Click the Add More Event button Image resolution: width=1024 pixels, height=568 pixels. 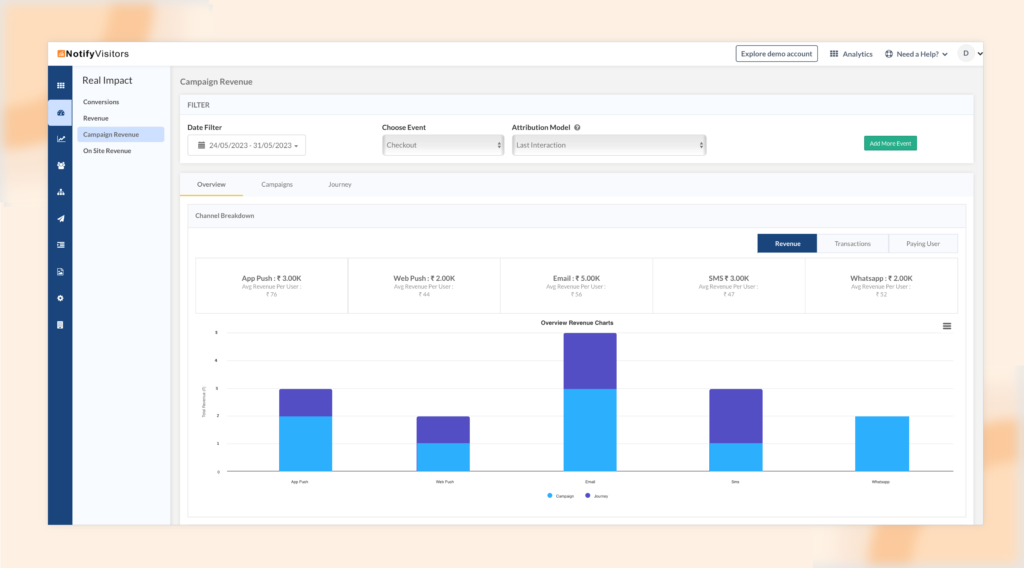(890, 144)
